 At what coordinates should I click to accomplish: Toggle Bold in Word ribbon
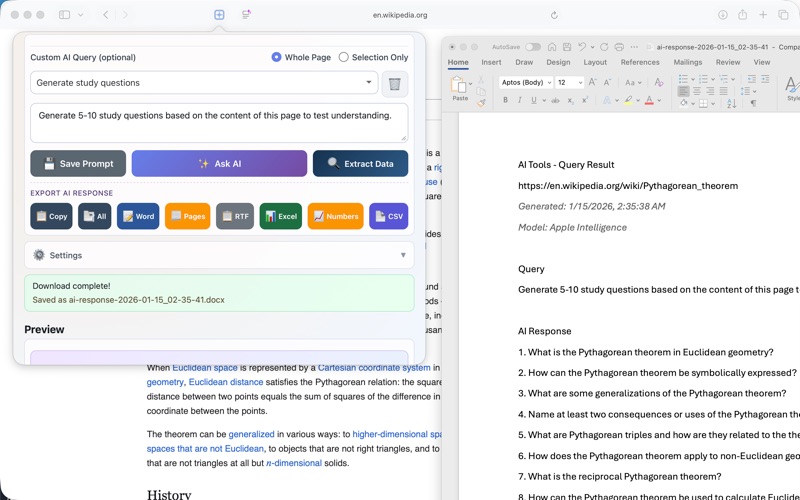click(505, 101)
